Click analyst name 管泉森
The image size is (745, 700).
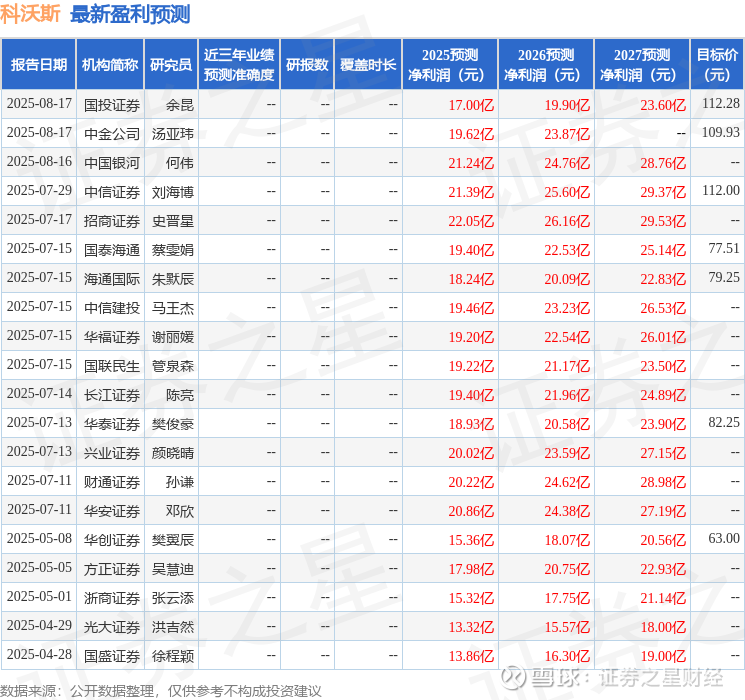(x=172, y=365)
